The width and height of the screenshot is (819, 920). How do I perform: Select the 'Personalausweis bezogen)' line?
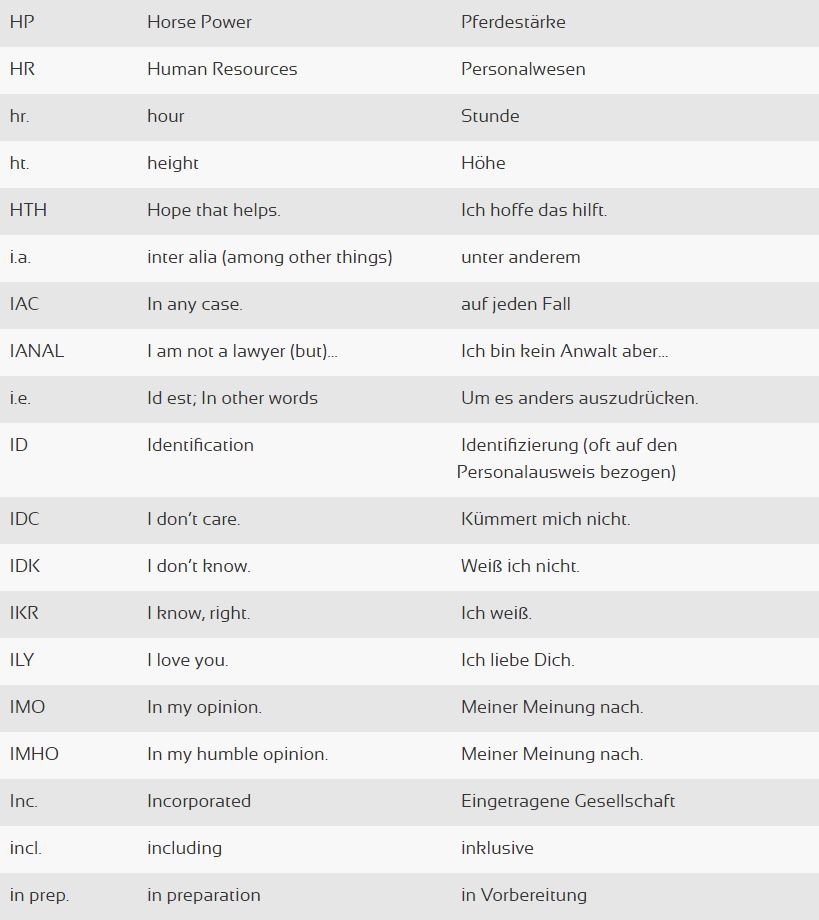point(566,472)
